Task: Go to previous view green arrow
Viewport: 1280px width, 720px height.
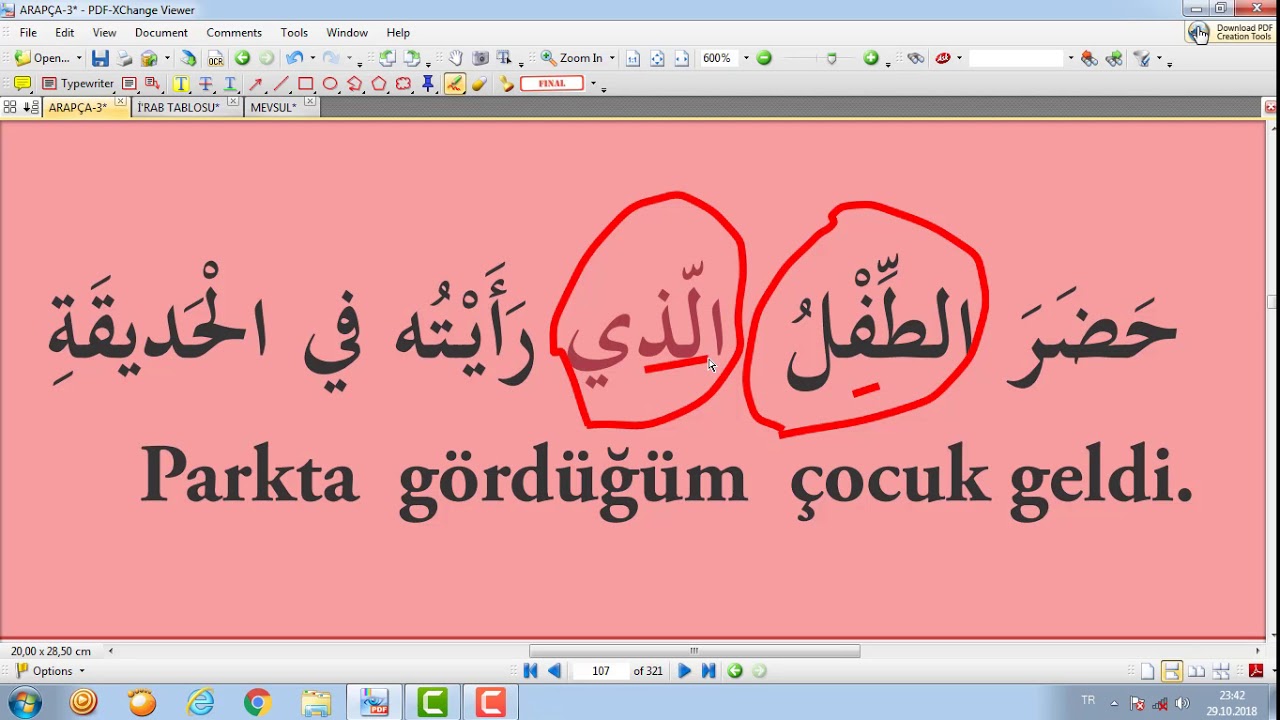Action: click(242, 58)
